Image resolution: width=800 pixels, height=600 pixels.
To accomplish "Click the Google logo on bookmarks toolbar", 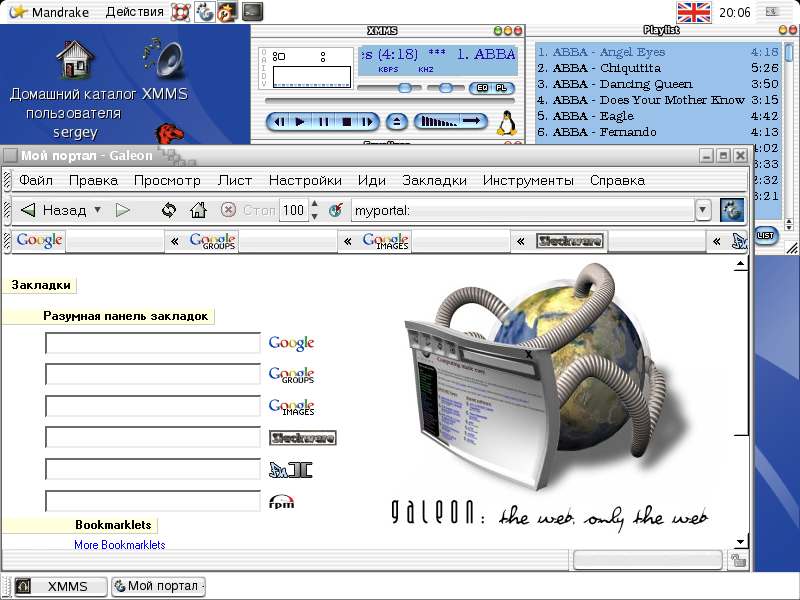I will pos(39,240).
